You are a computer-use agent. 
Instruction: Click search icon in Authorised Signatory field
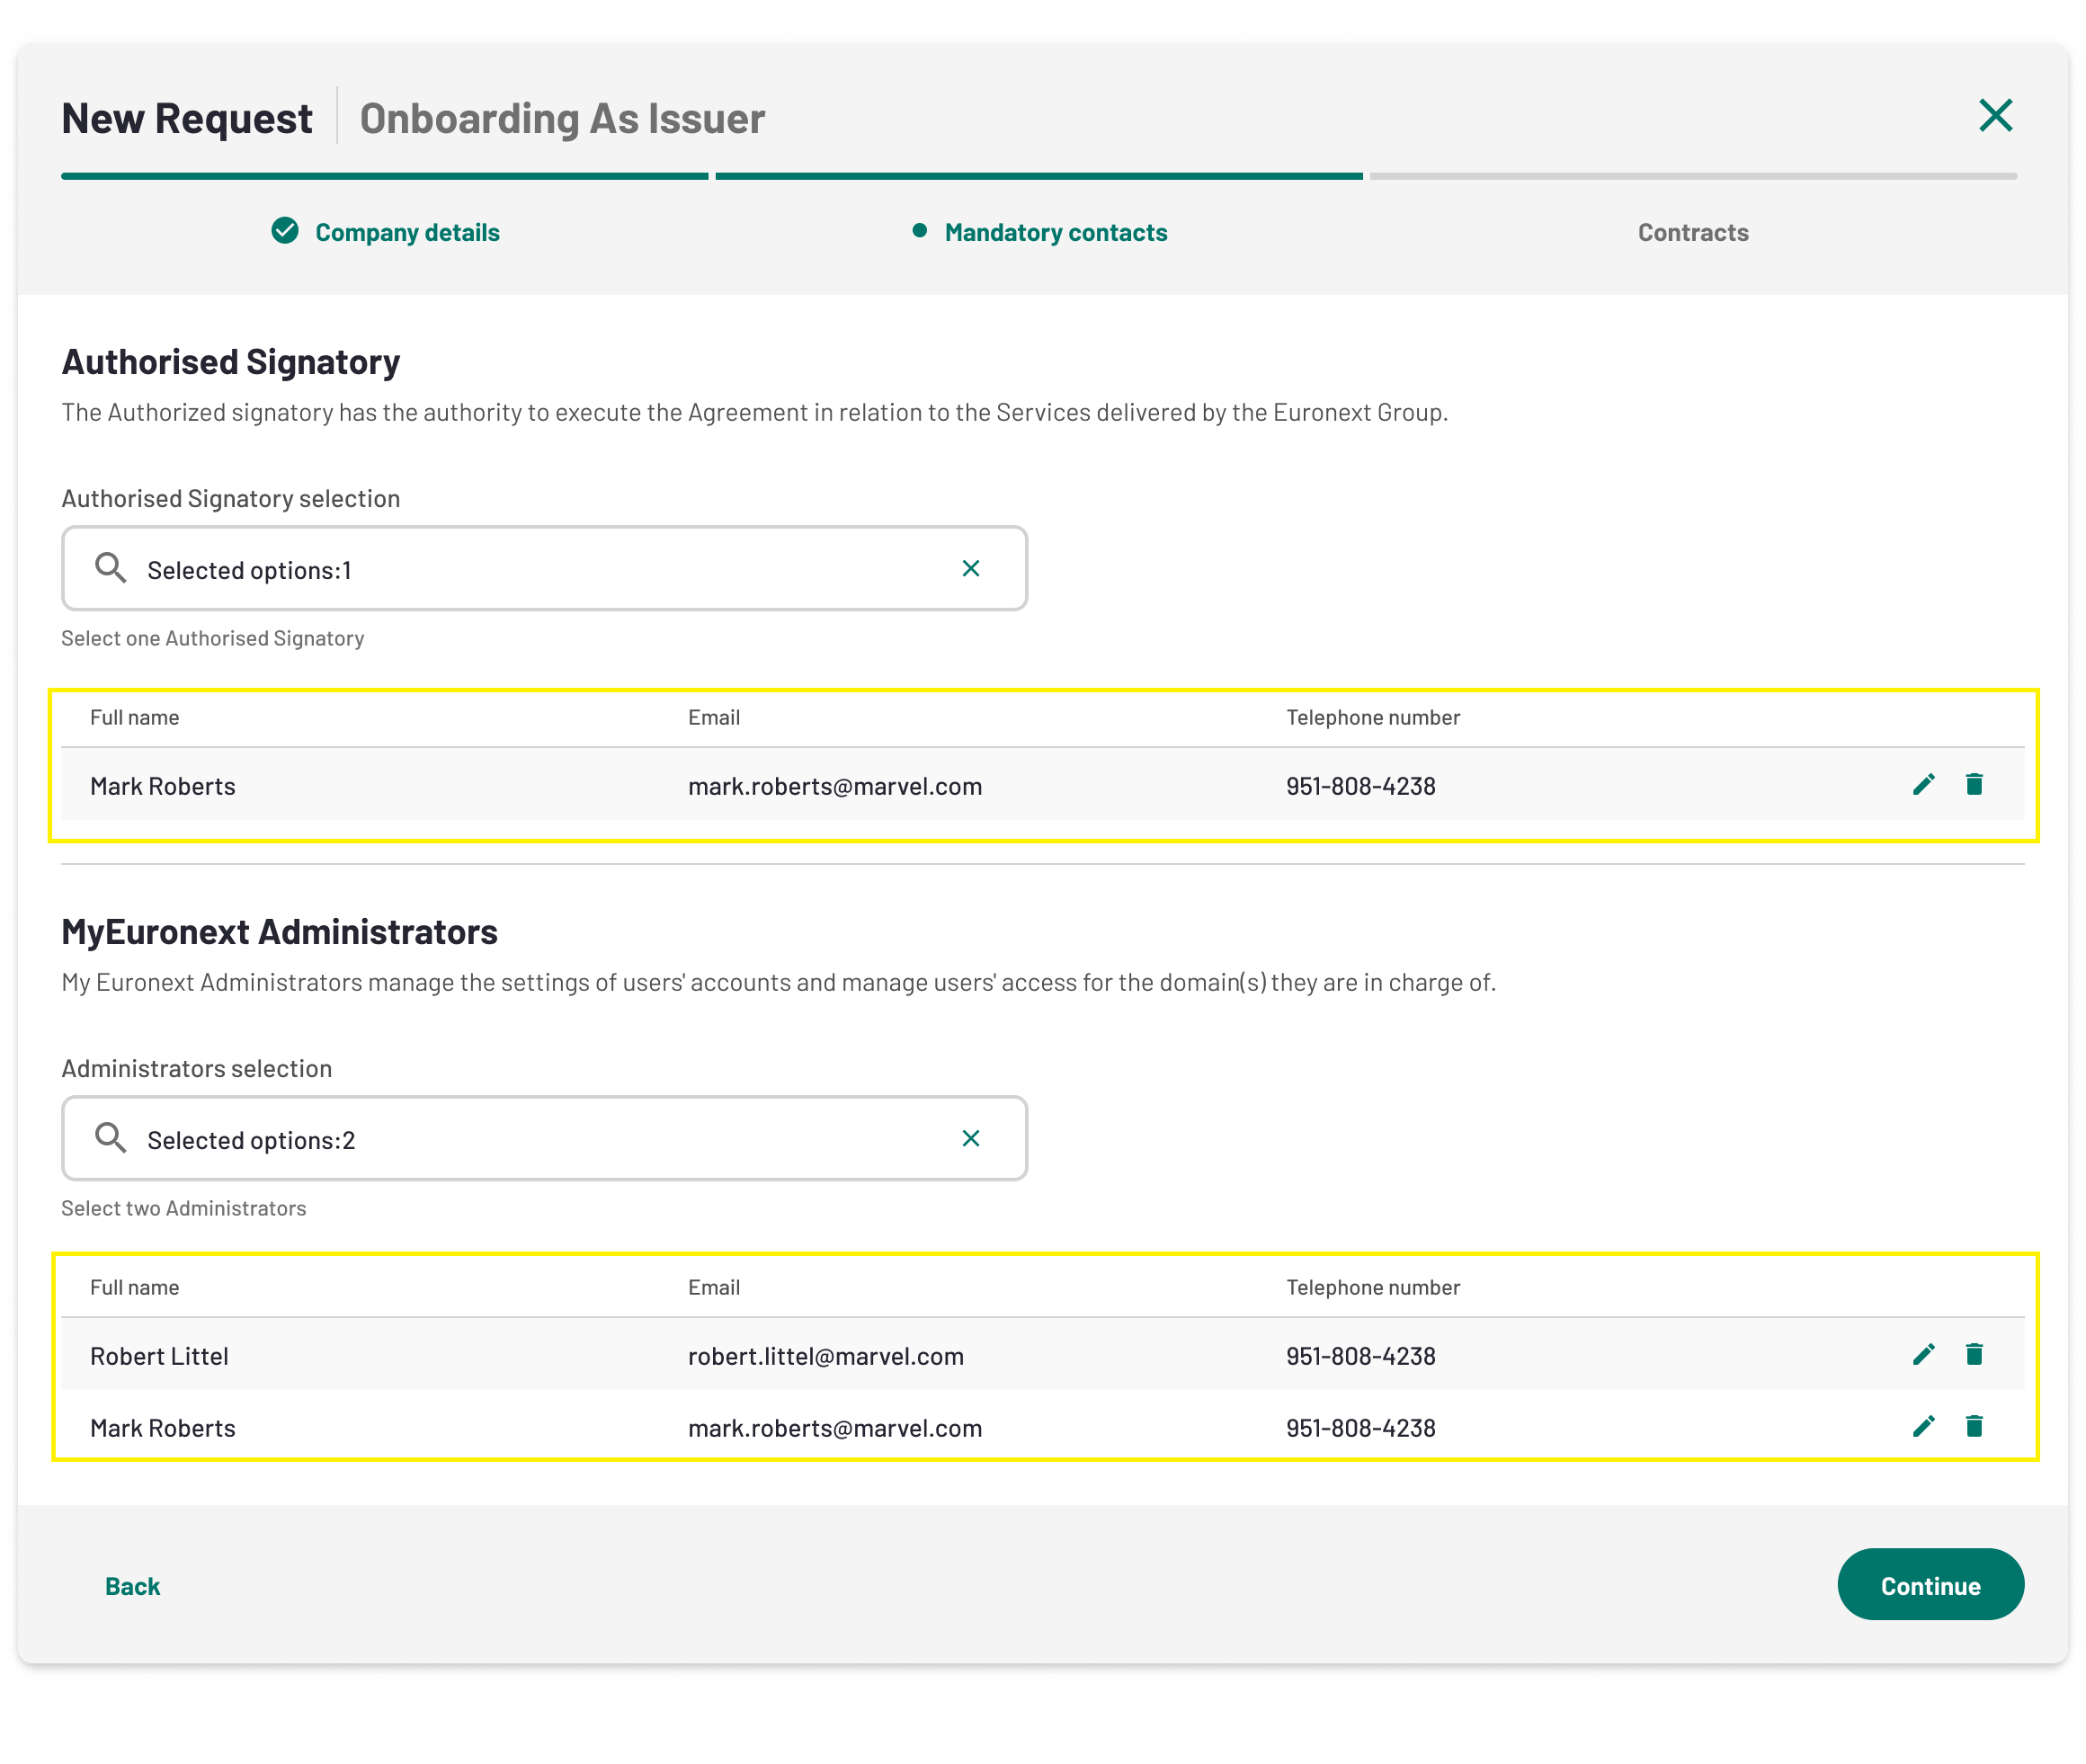coord(110,569)
